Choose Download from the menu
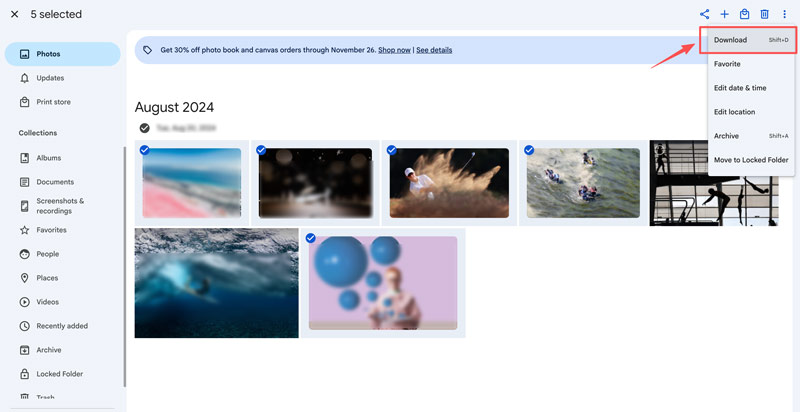This screenshot has width=800, height=412. coord(751,40)
